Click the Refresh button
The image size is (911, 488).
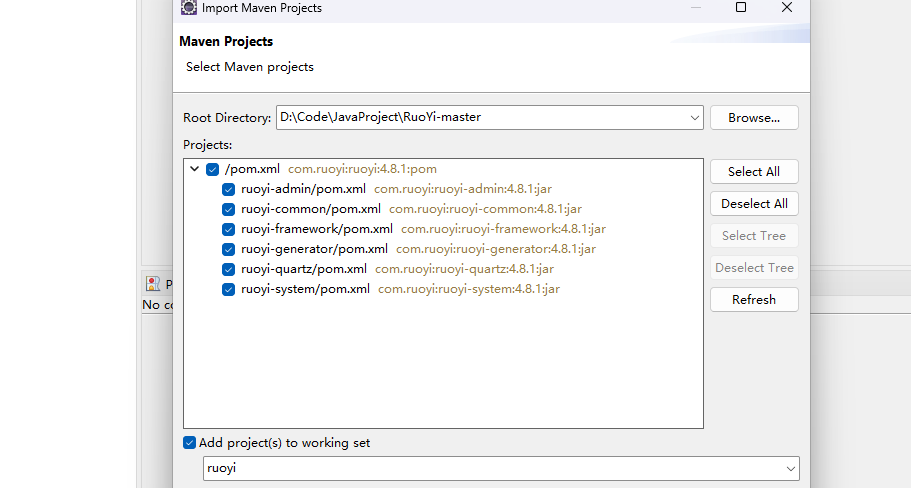pos(754,300)
